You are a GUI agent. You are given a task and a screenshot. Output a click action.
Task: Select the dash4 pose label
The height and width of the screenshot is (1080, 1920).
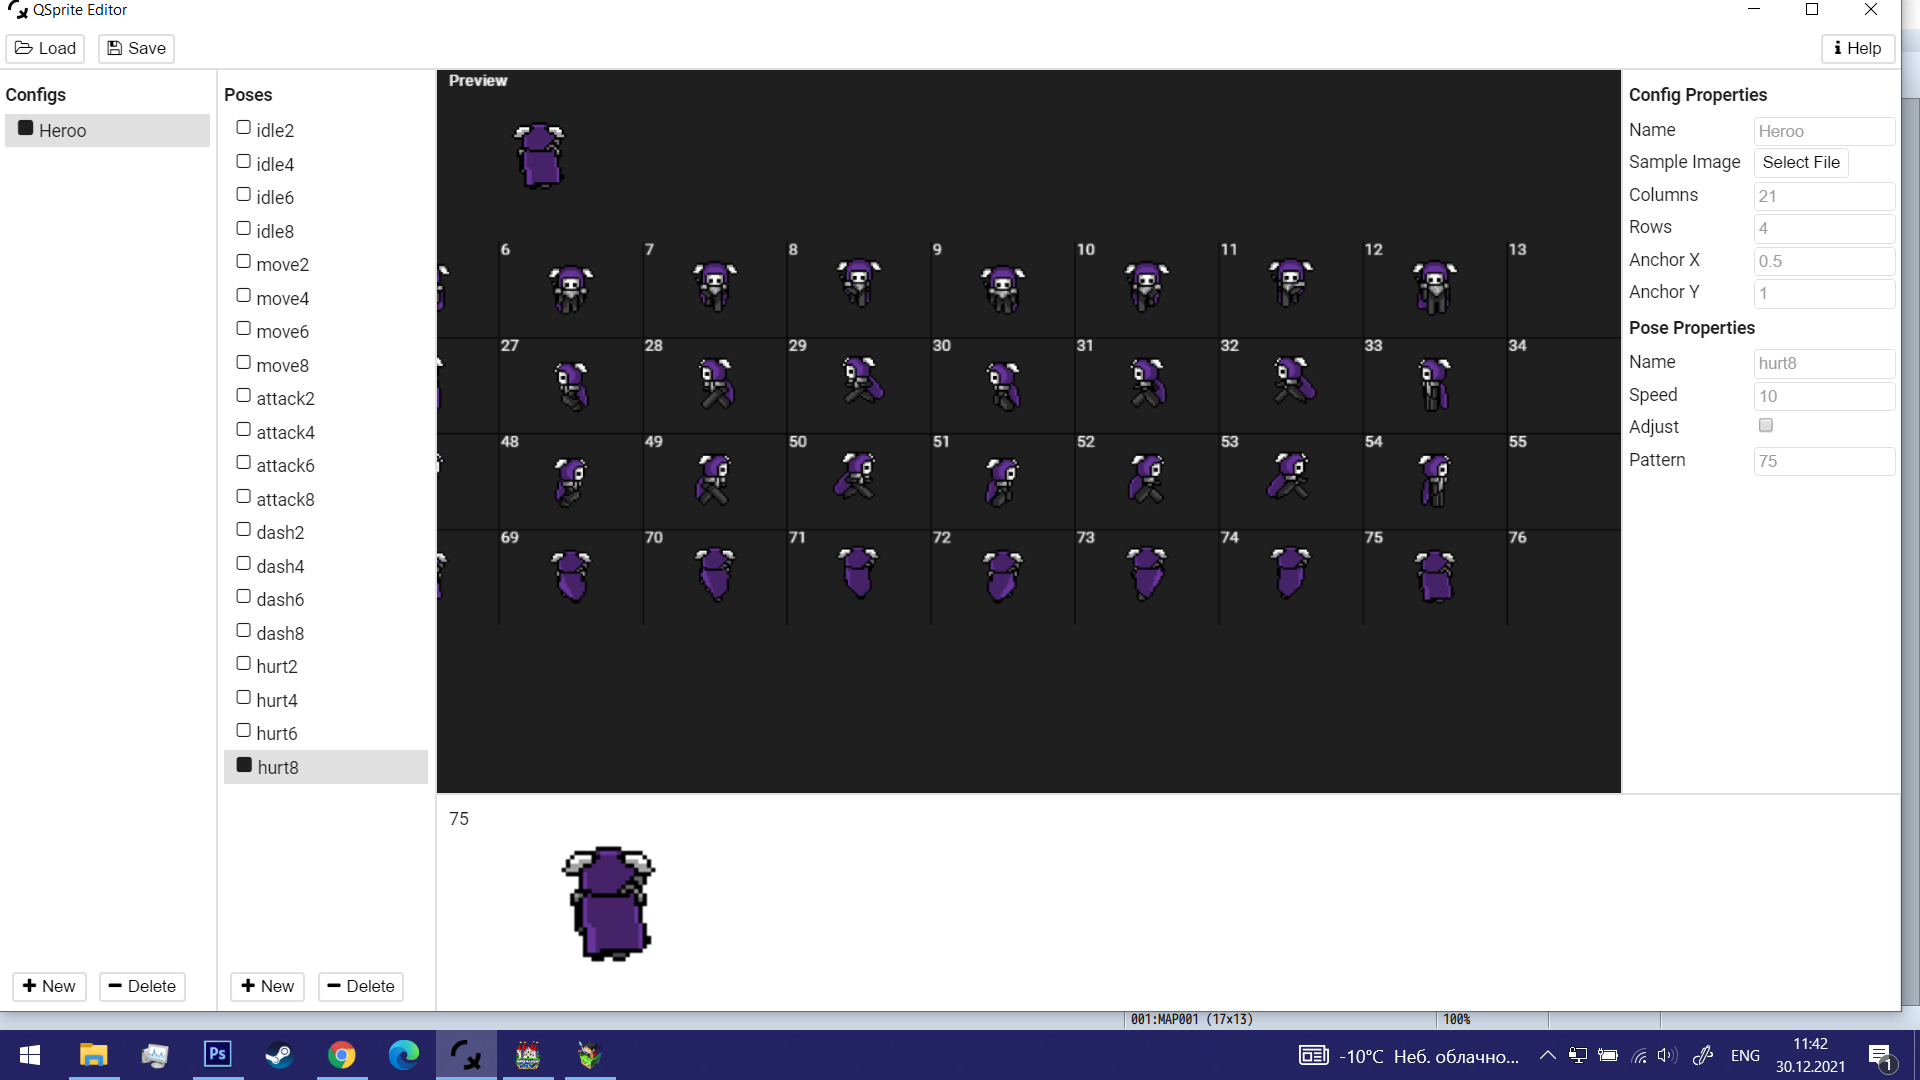tap(280, 566)
